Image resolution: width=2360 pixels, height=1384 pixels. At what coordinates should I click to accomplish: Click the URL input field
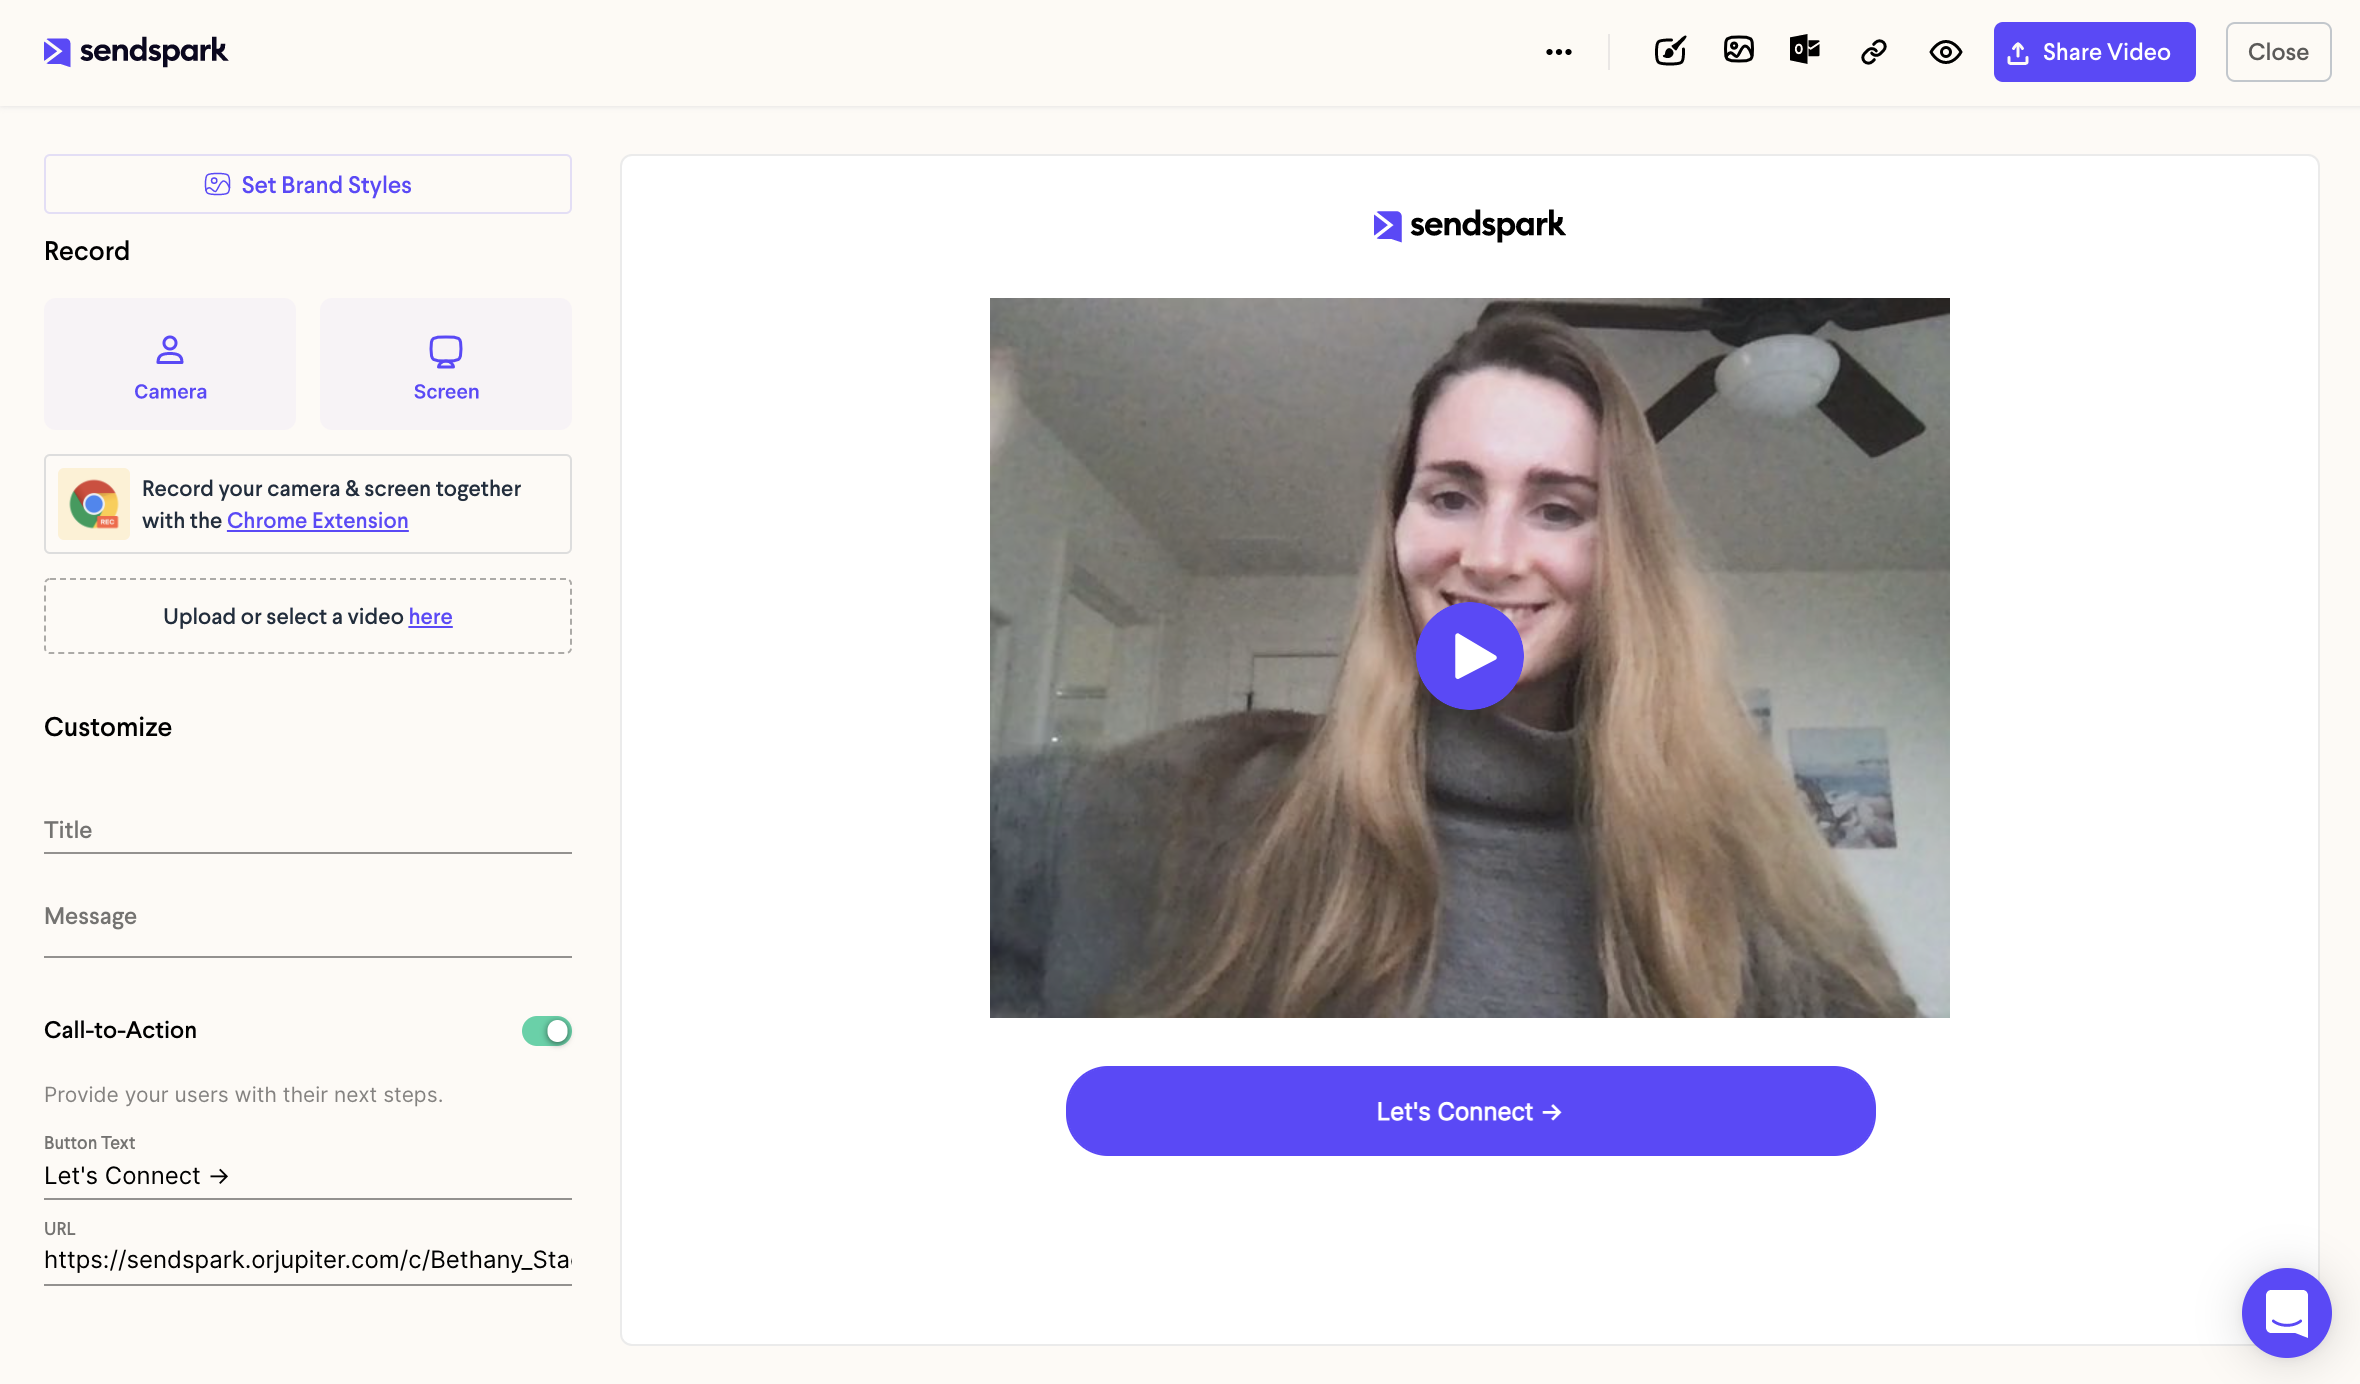(308, 1257)
